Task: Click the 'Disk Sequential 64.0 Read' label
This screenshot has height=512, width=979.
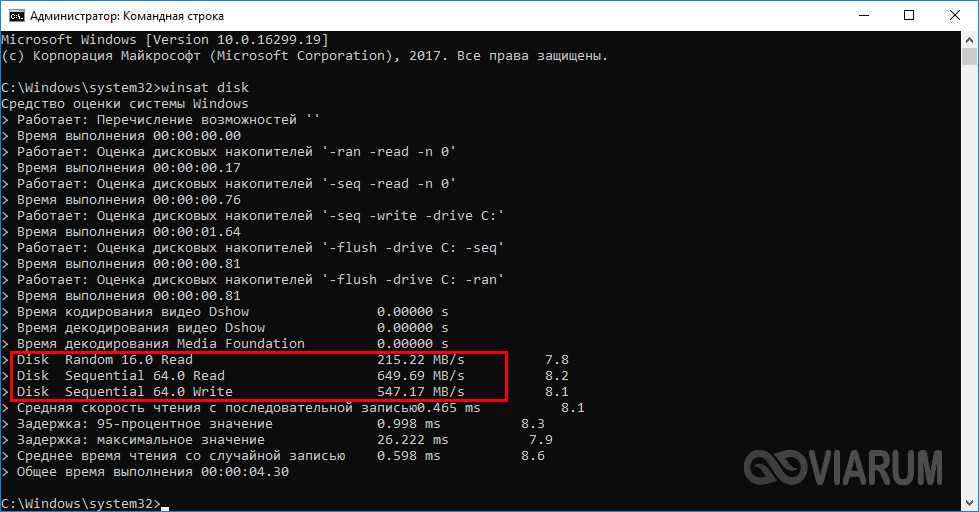Action: coord(121,376)
